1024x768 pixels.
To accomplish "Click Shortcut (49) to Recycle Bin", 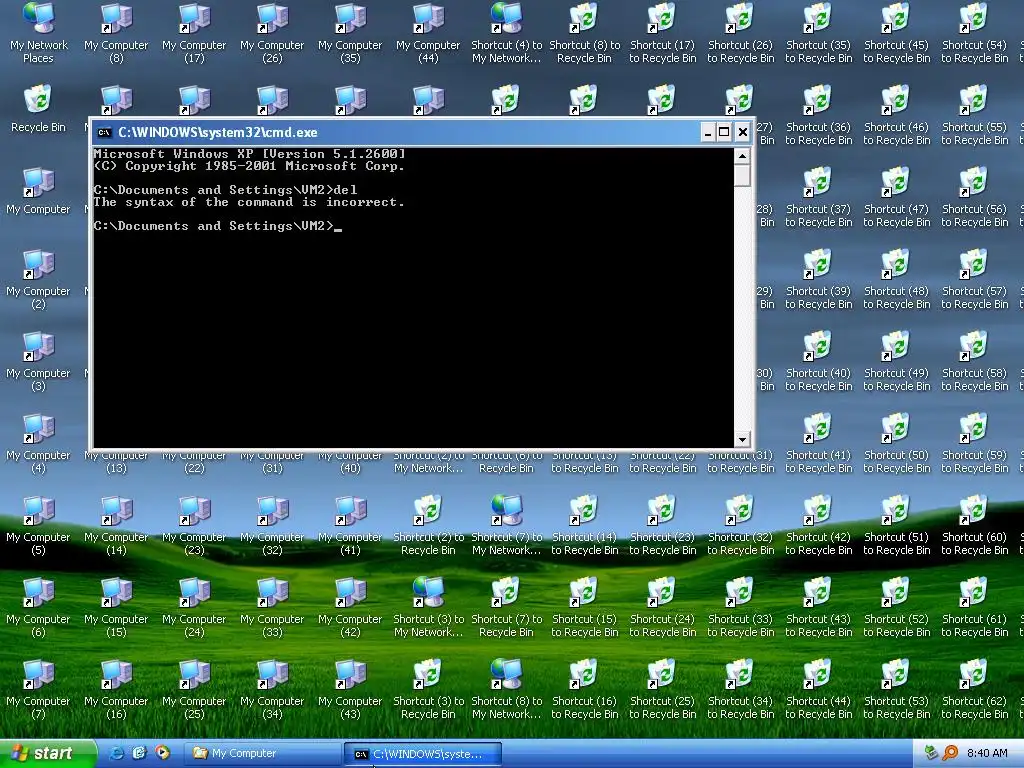I will (x=897, y=361).
